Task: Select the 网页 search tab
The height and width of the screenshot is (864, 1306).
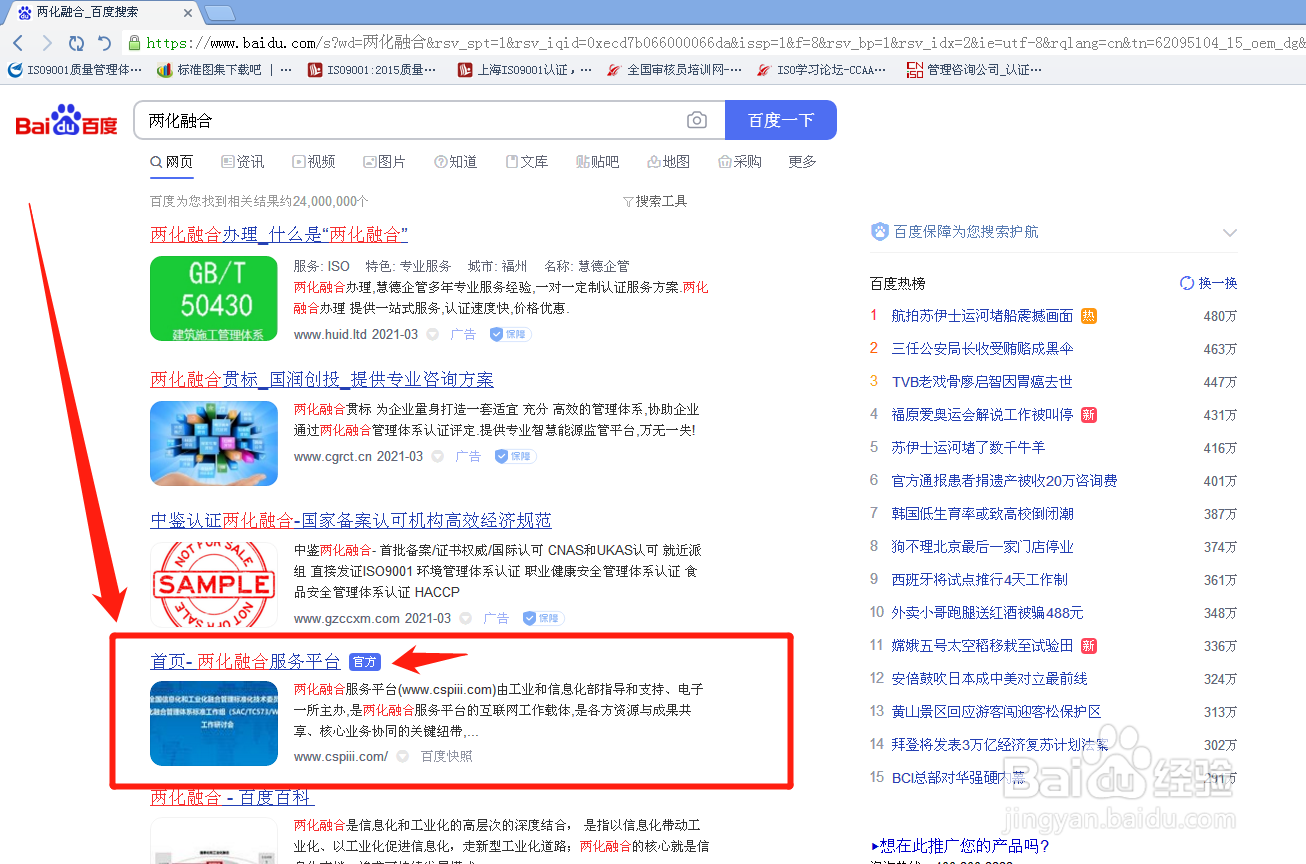Action: coord(172,162)
